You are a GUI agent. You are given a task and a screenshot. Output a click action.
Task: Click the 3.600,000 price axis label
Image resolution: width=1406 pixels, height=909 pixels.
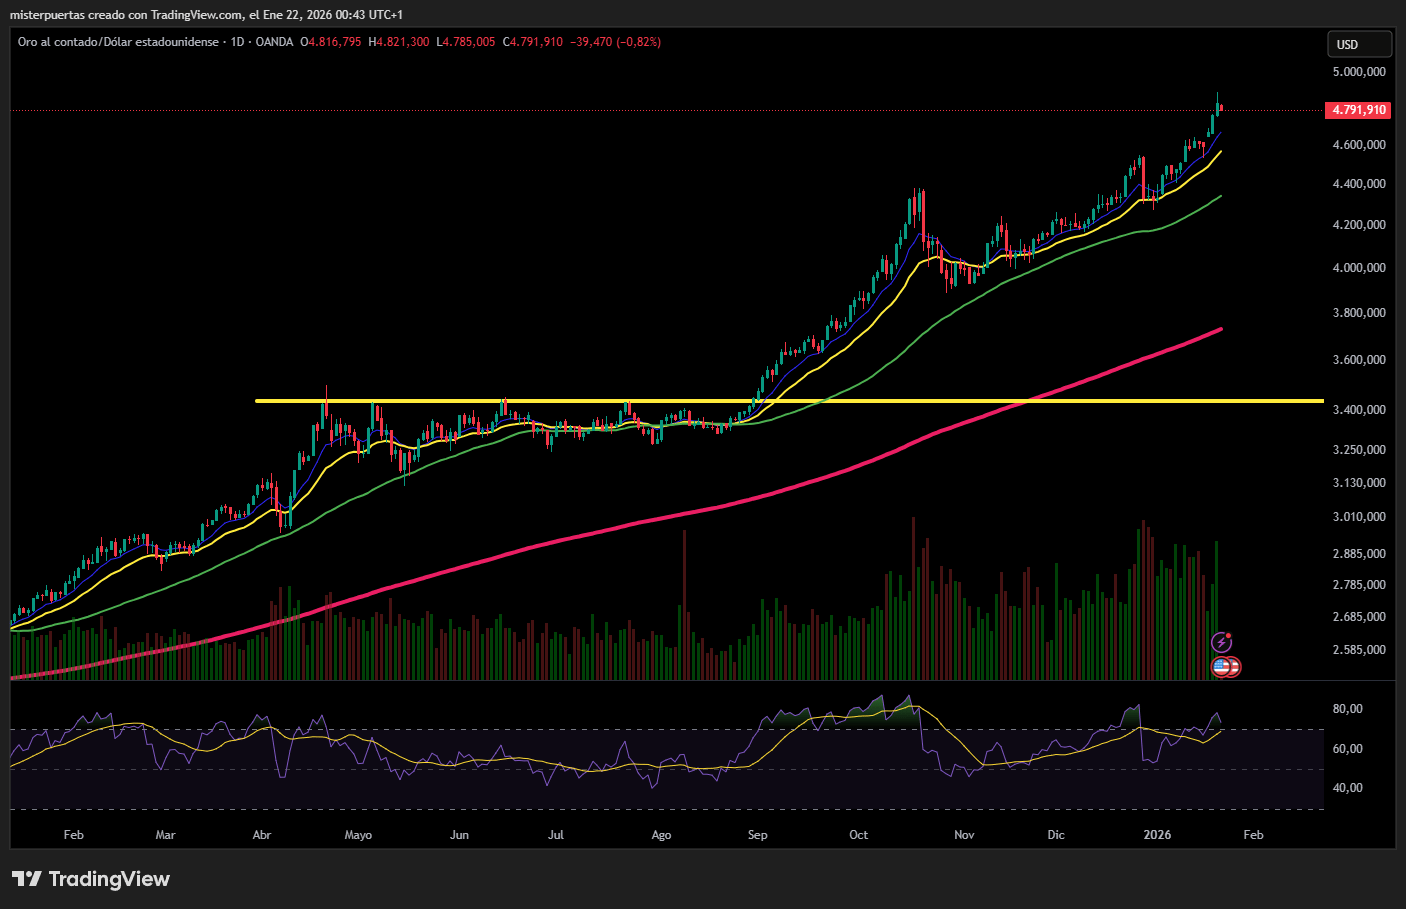(1359, 360)
